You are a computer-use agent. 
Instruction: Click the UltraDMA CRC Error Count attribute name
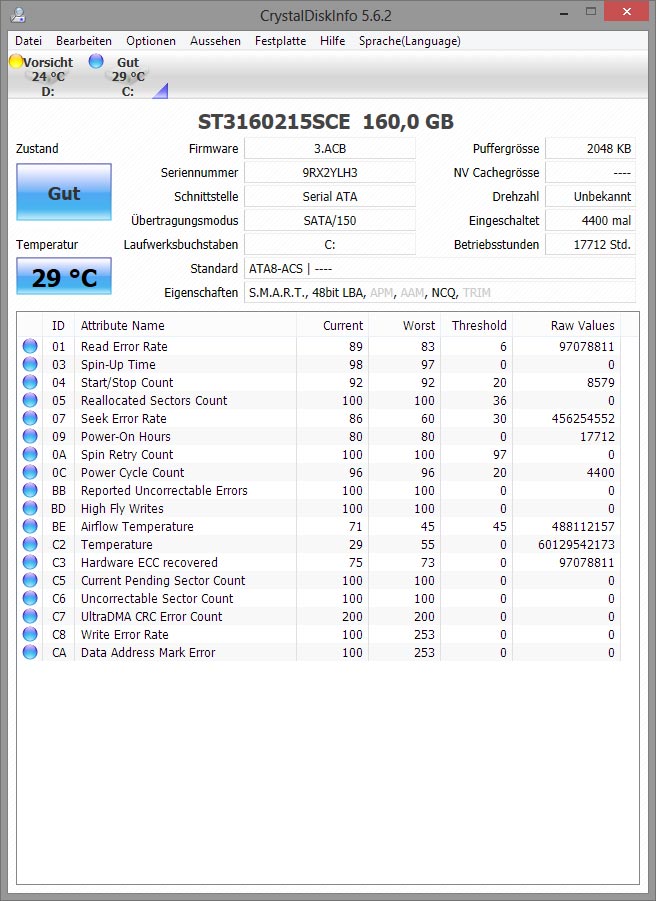[x=151, y=617]
